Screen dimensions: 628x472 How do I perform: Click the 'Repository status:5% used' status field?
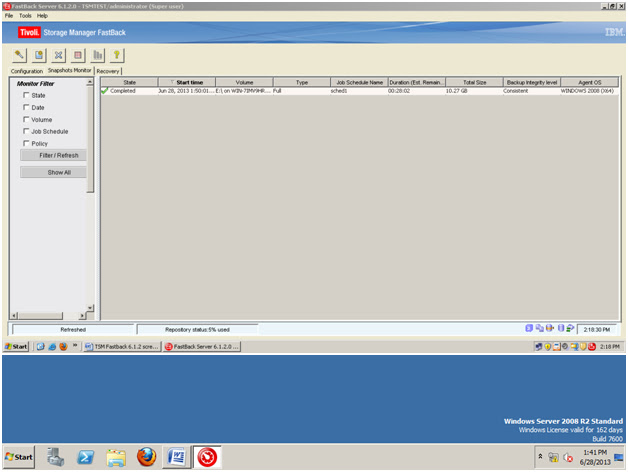pyautogui.click(x=197, y=329)
